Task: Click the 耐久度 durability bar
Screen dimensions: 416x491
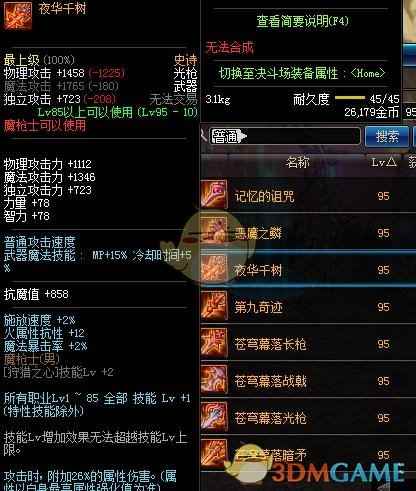Action: click(x=350, y=98)
